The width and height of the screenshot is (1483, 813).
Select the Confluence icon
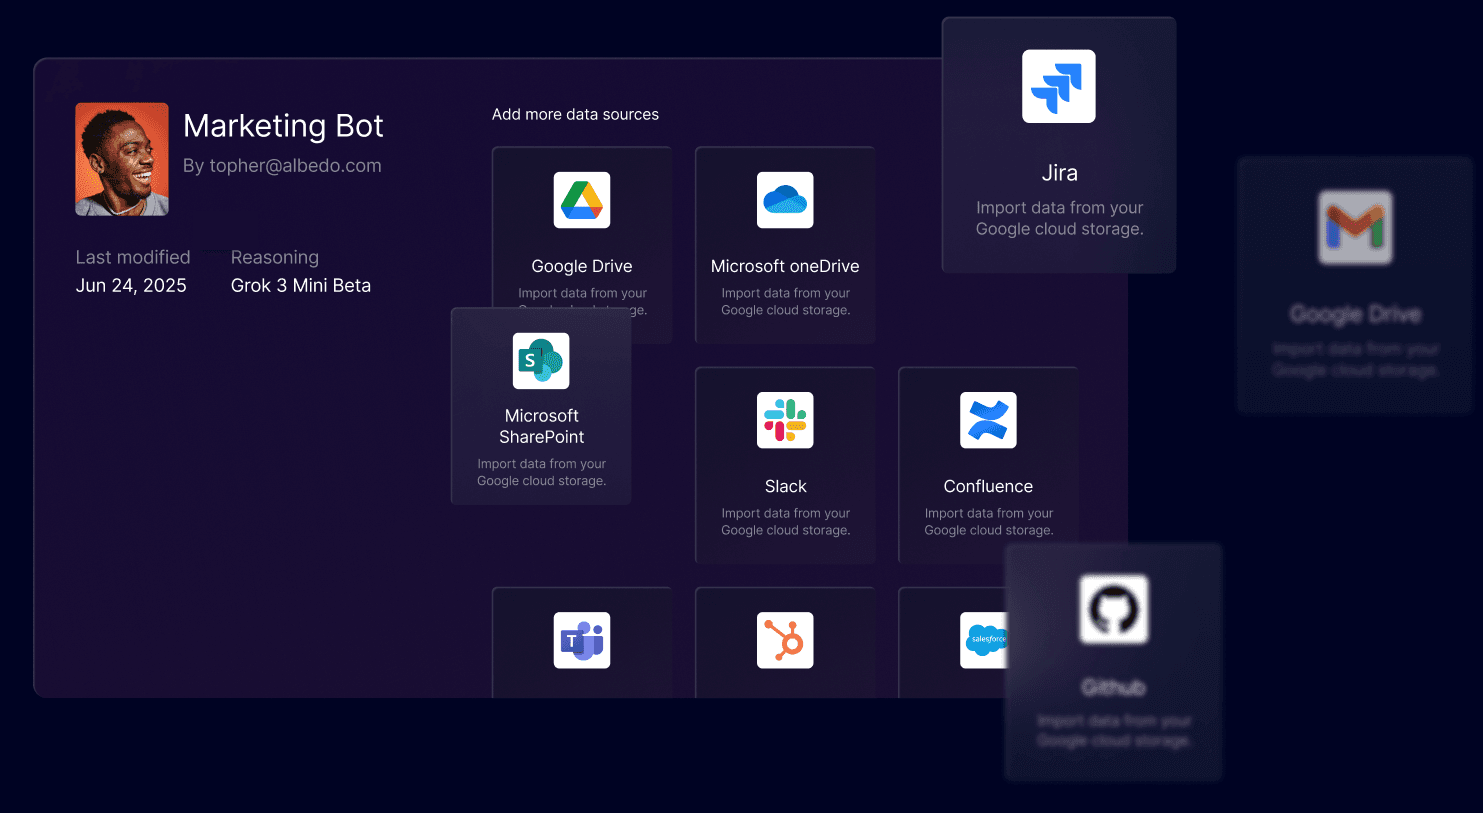pyautogui.click(x=988, y=420)
